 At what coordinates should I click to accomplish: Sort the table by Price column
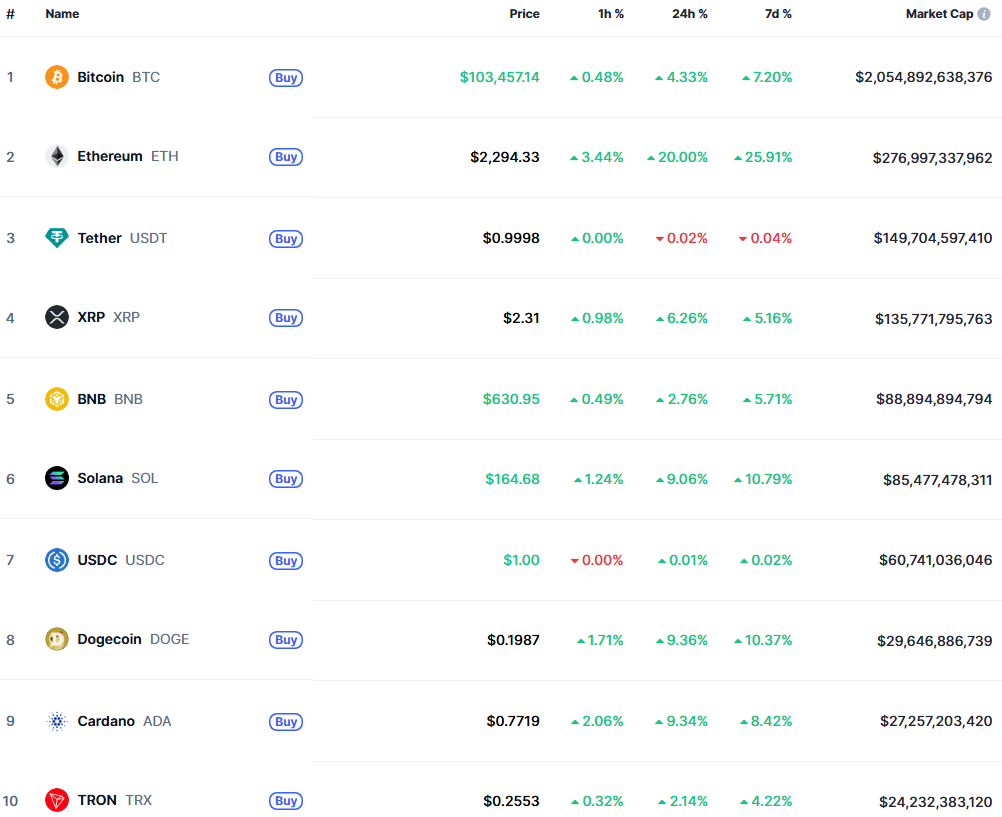click(524, 14)
